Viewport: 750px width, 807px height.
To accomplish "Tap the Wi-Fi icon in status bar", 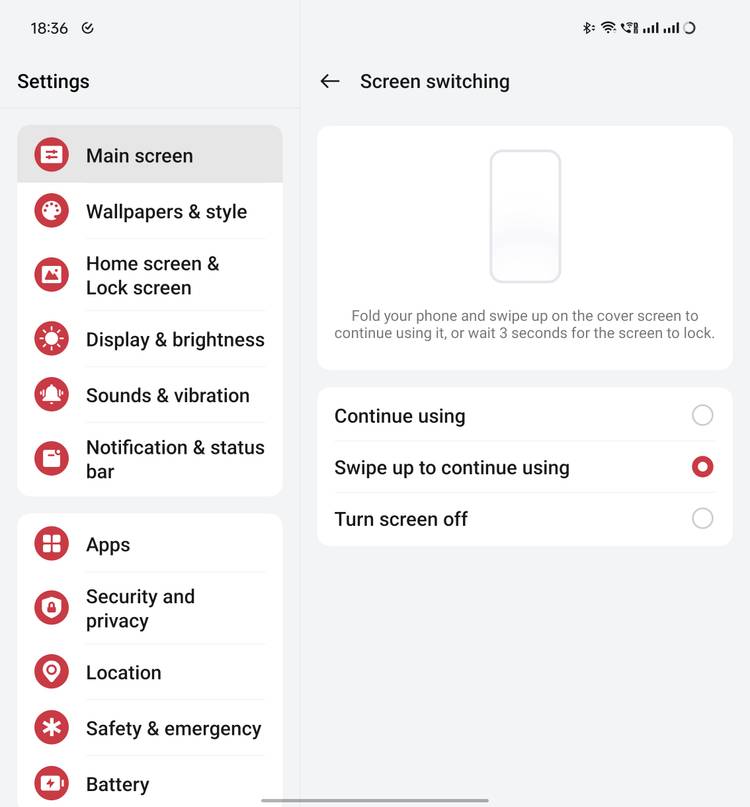I will [x=608, y=28].
